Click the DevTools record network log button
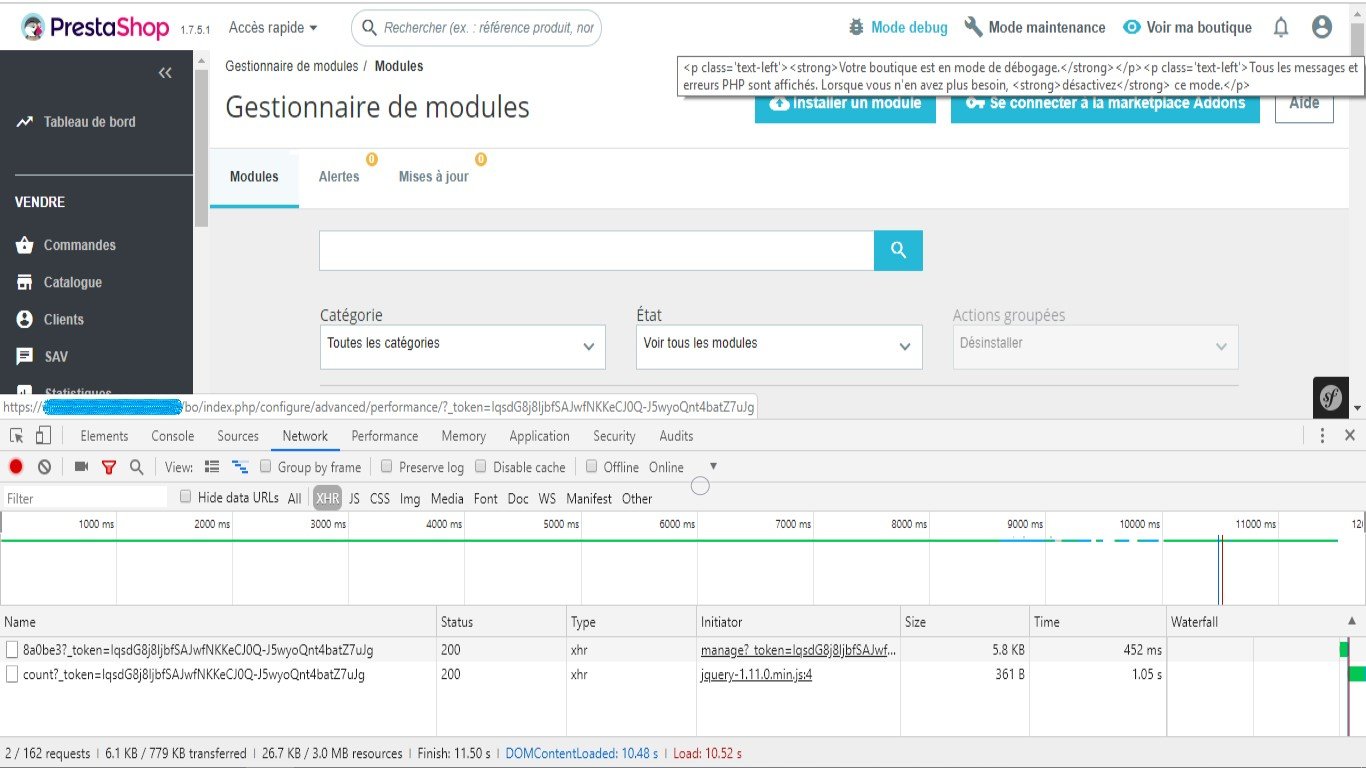The width and height of the screenshot is (1366, 768). tap(16, 467)
